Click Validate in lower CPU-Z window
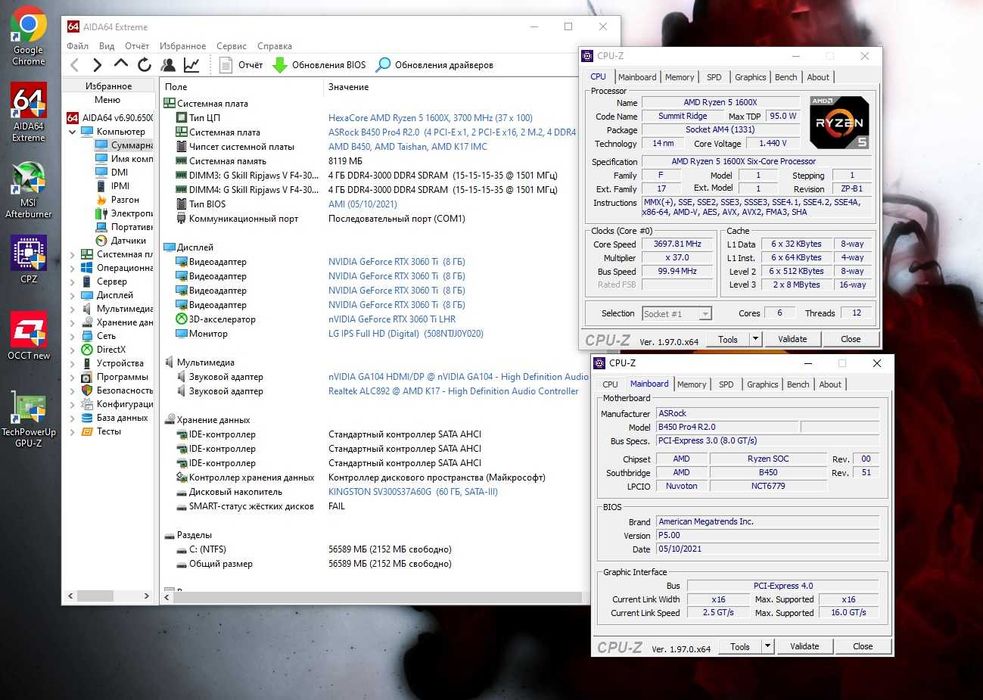Viewport: 983px width, 700px height. [x=804, y=646]
